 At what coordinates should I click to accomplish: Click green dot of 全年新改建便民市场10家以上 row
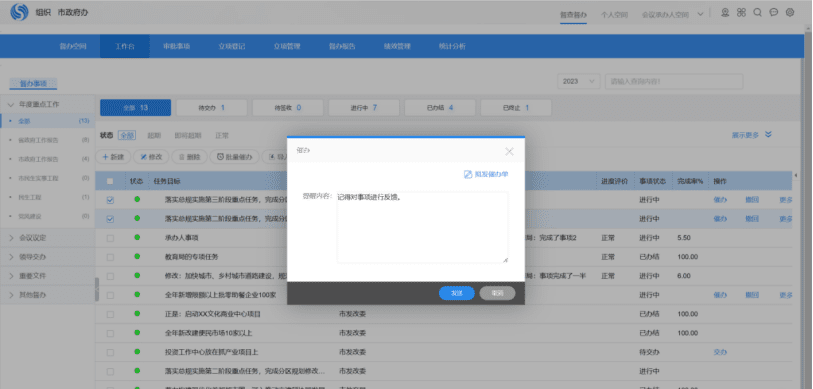click(x=137, y=332)
